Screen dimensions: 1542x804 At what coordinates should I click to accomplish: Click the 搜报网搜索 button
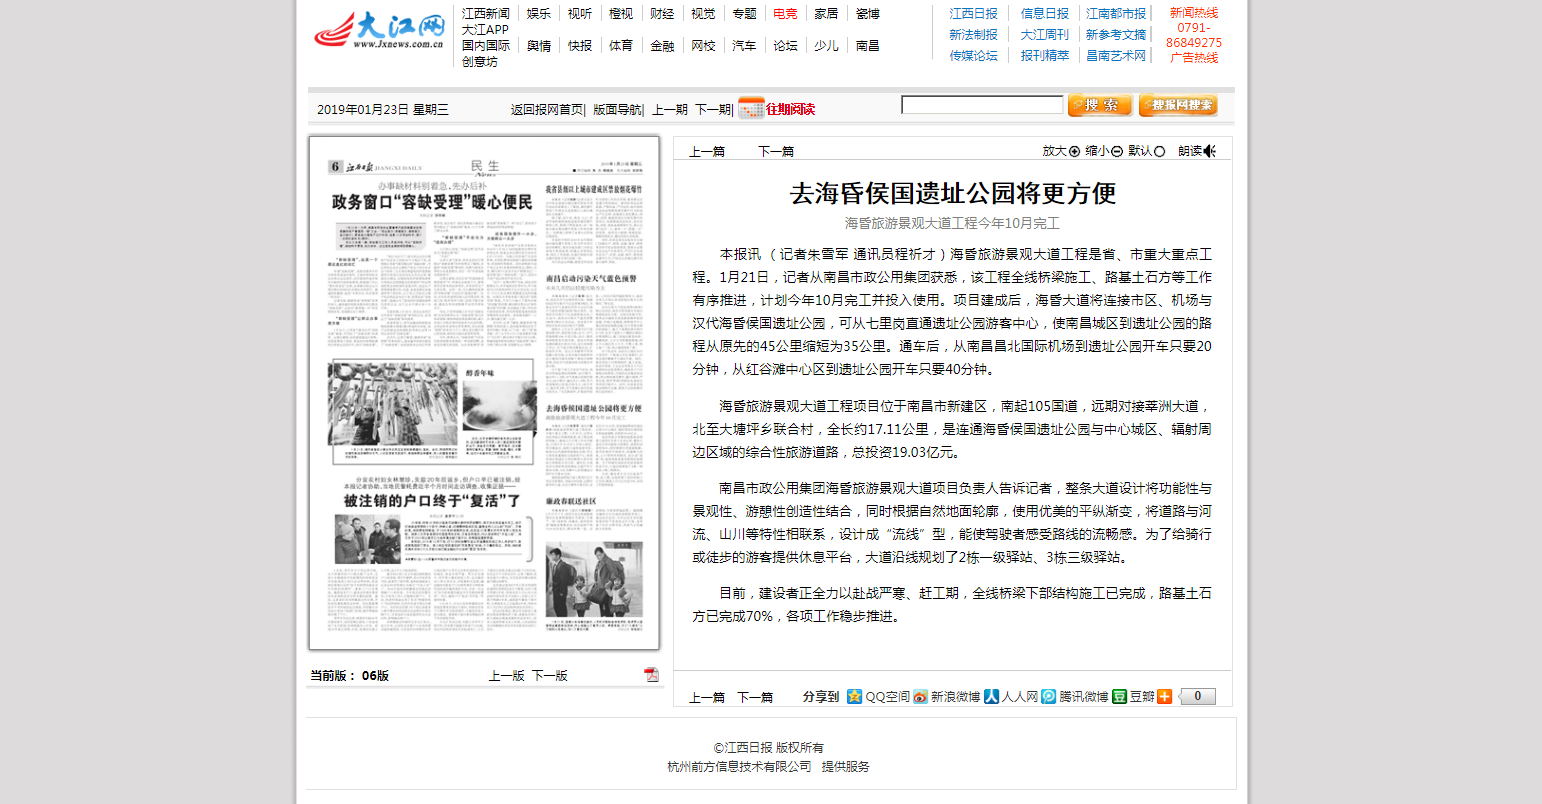[x=1178, y=105]
